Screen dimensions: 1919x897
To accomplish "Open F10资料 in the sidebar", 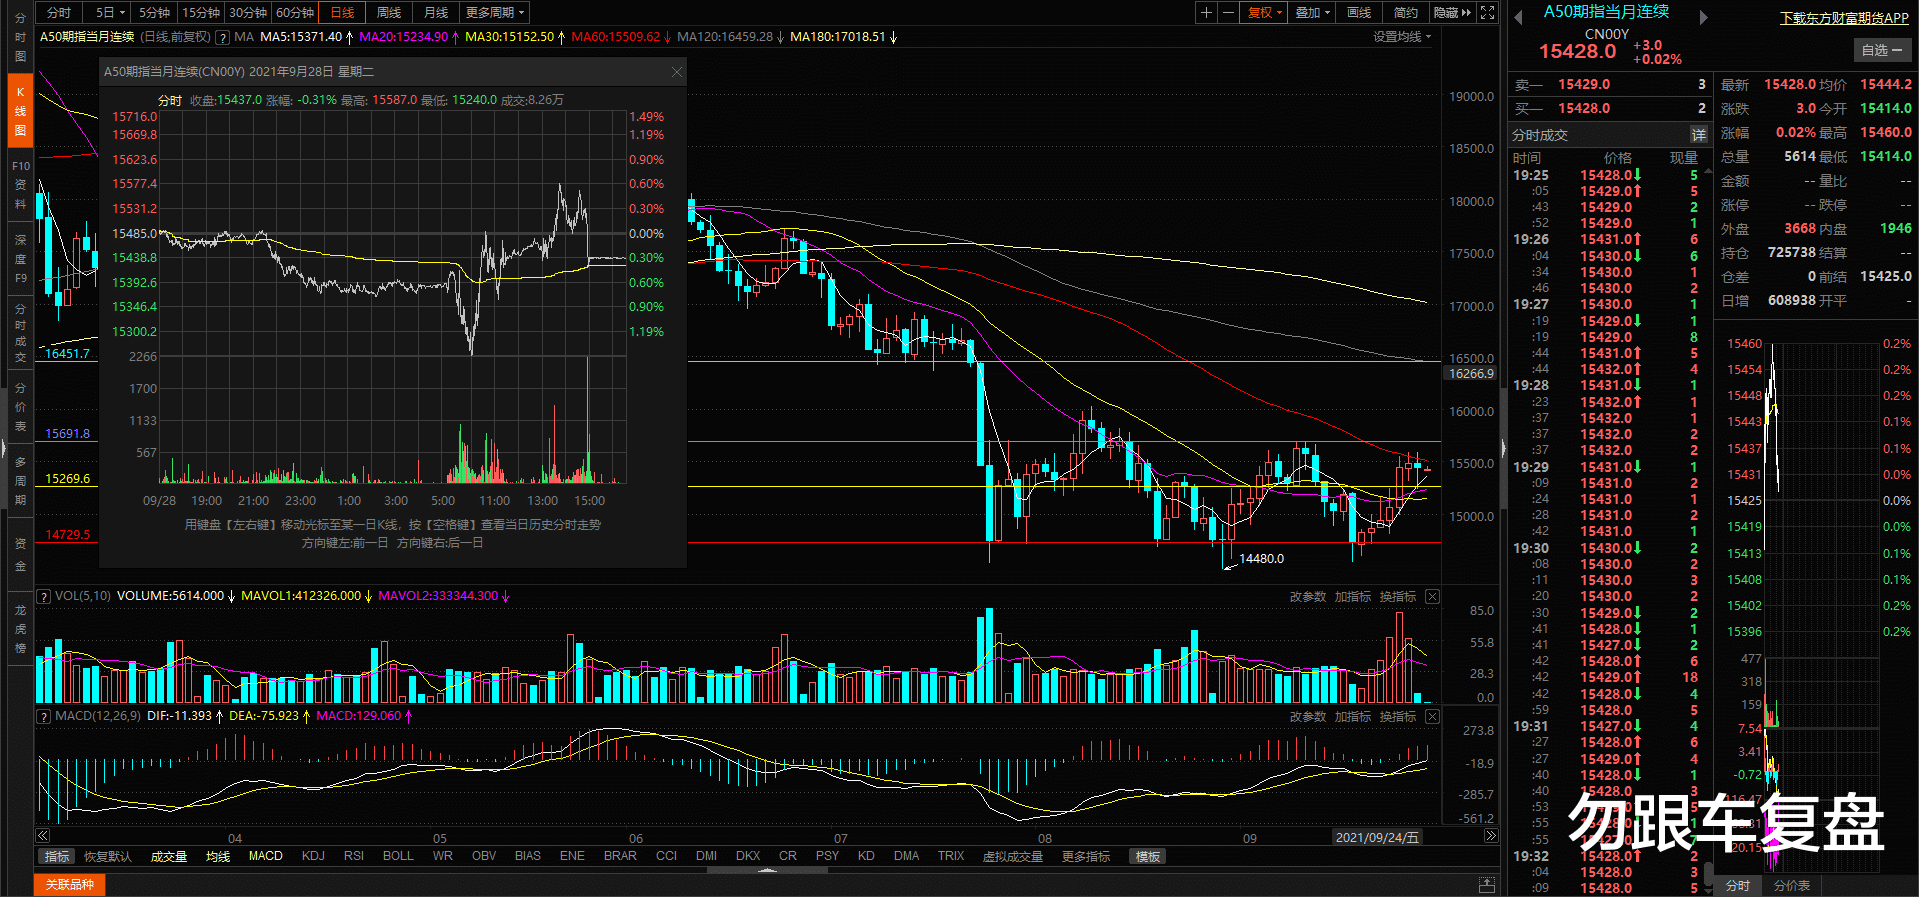I will tap(20, 185).
